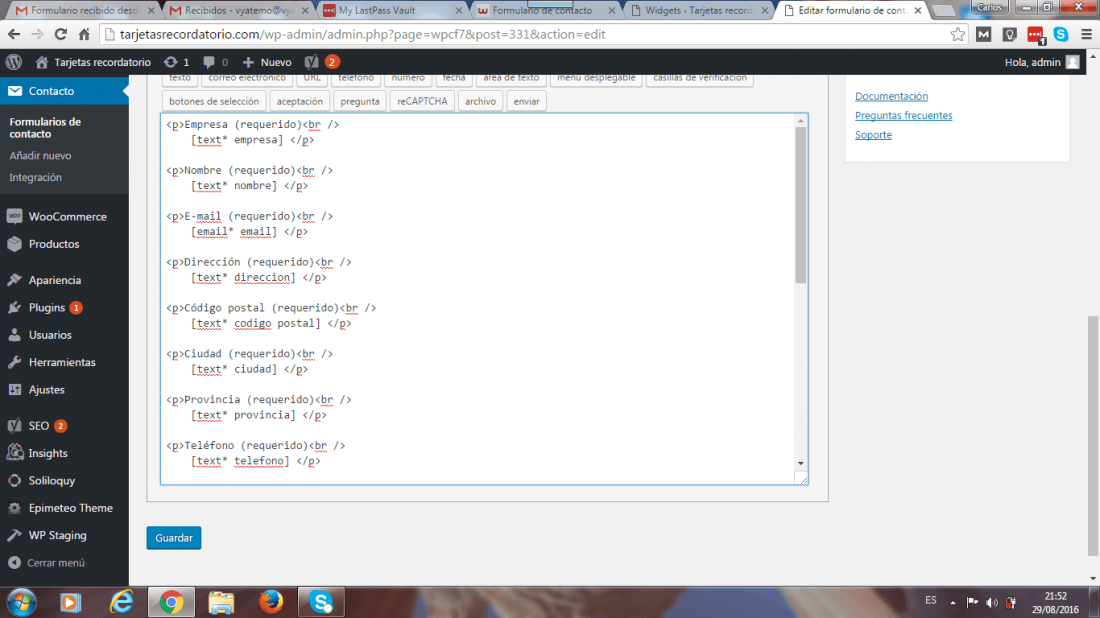Open the LastPass extension icon

click(x=1035, y=34)
